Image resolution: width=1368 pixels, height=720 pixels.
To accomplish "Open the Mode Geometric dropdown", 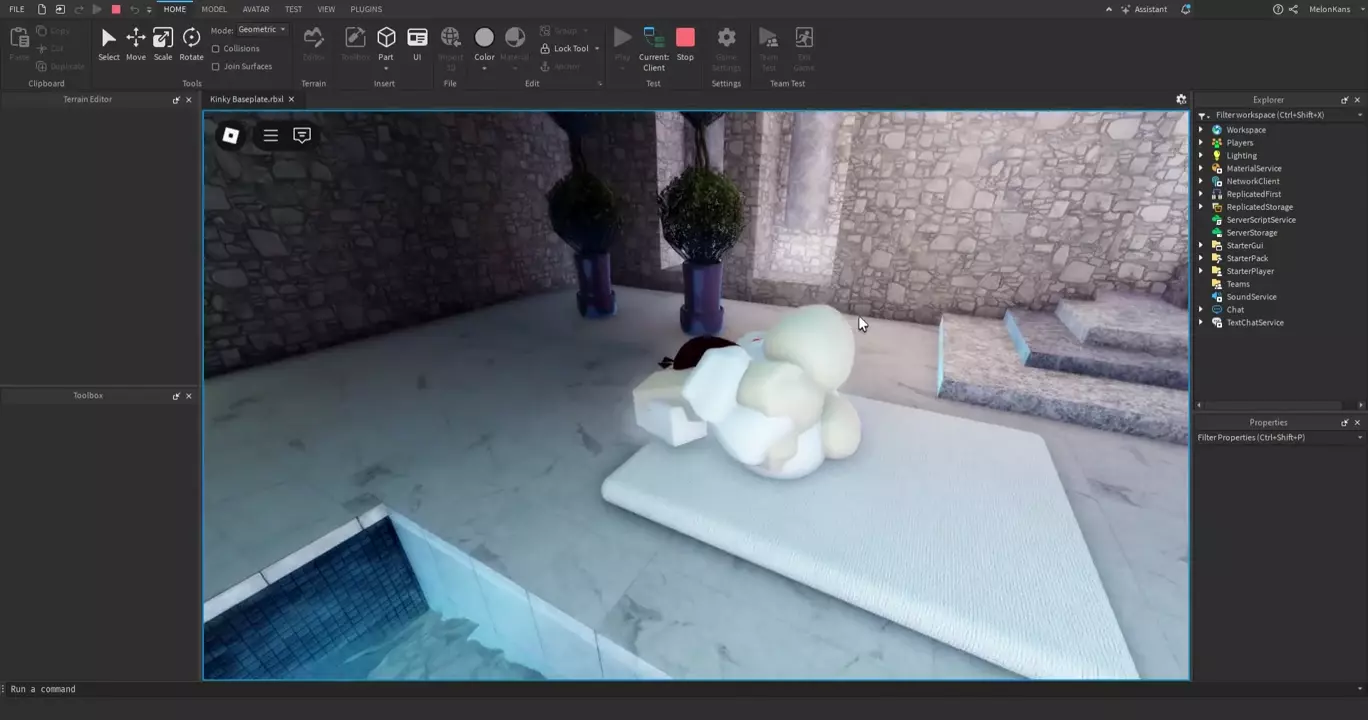I will point(262,30).
